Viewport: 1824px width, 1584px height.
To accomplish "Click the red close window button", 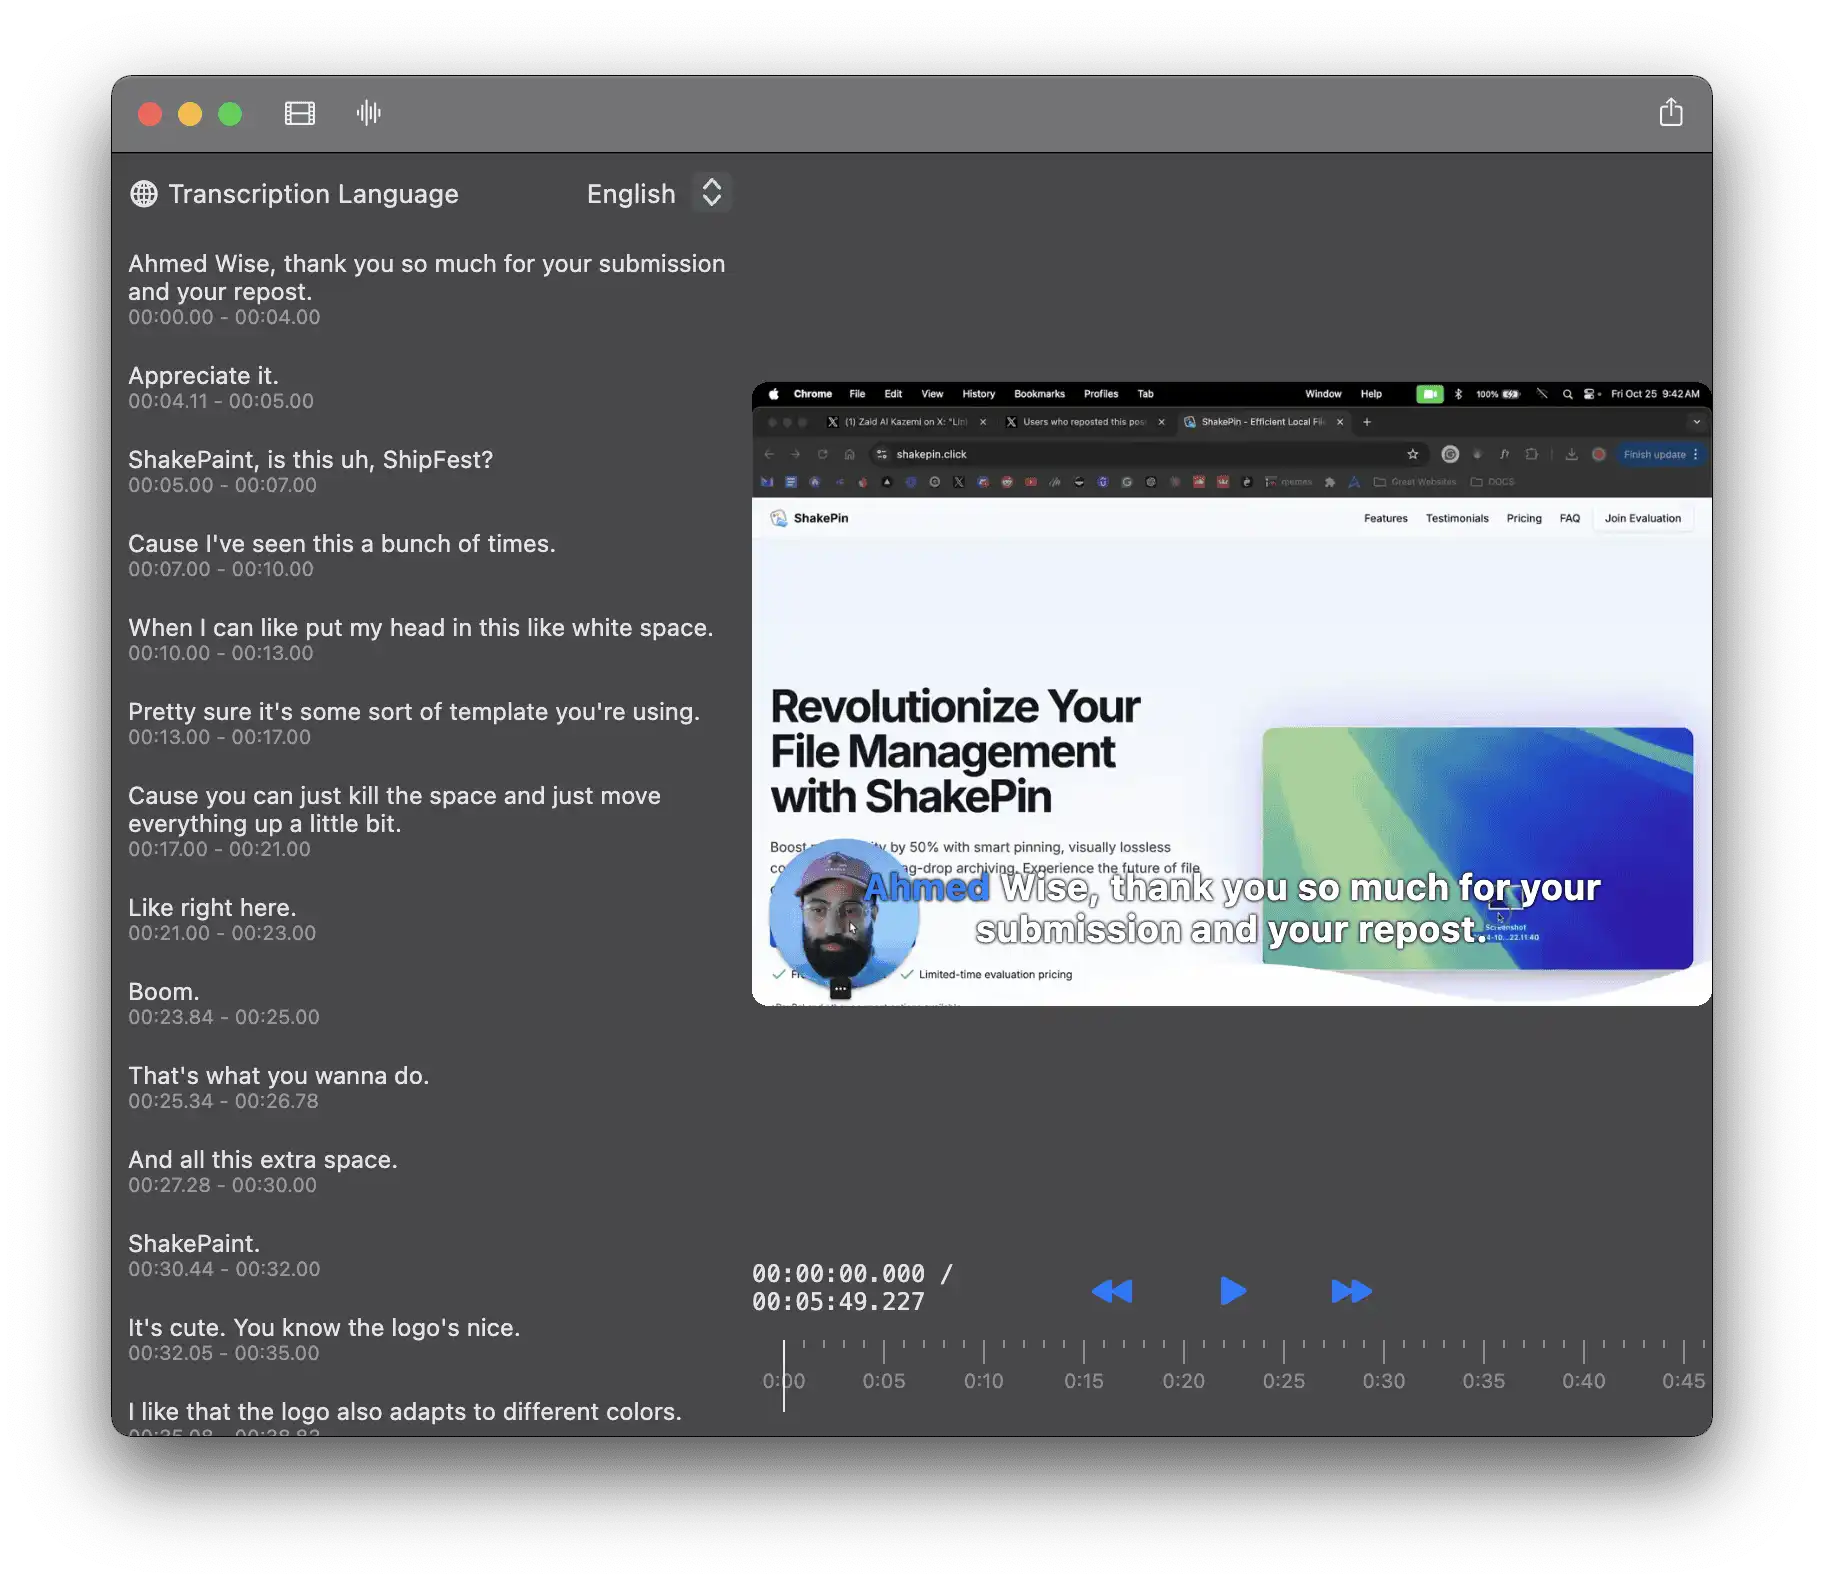I will pos(150,114).
